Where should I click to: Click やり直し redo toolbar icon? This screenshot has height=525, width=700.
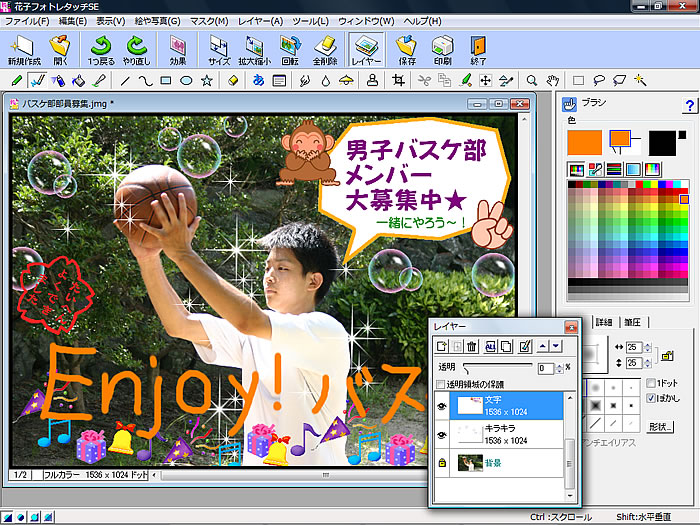point(137,50)
